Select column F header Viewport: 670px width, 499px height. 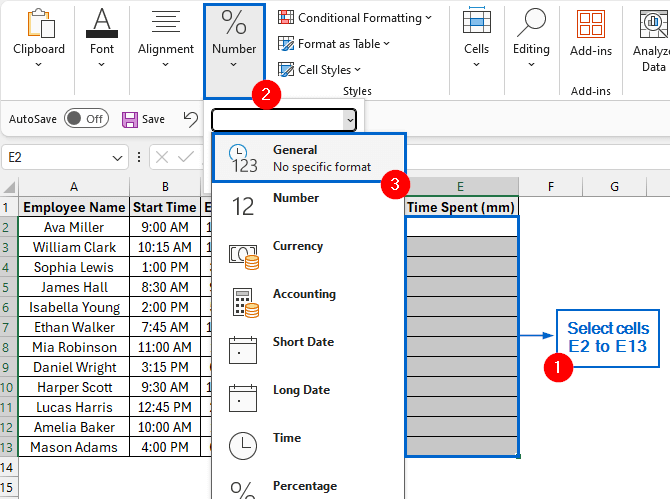[x=551, y=187]
